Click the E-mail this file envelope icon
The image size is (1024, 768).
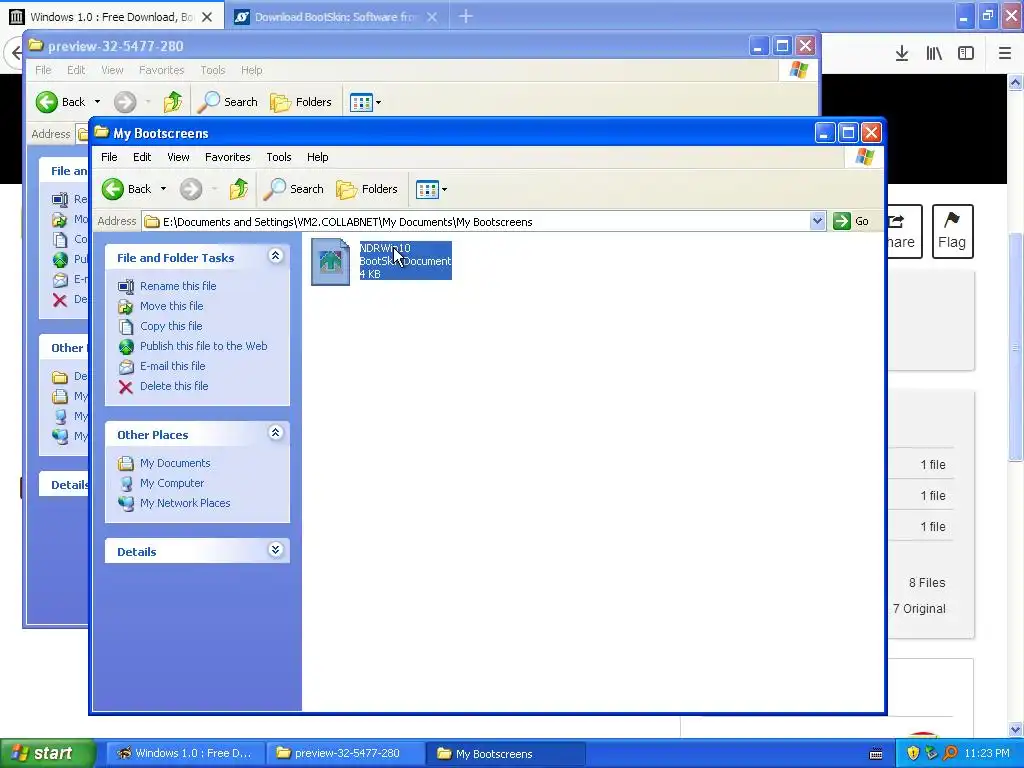(126, 367)
